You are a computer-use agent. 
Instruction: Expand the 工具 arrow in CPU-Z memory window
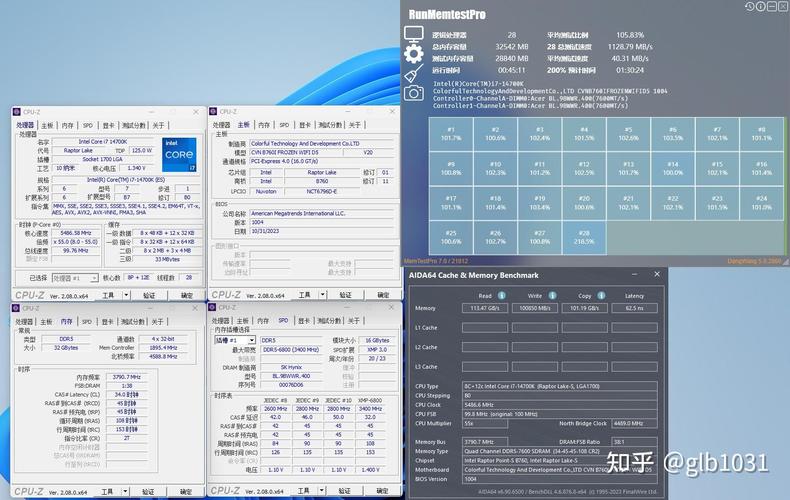coord(125,491)
